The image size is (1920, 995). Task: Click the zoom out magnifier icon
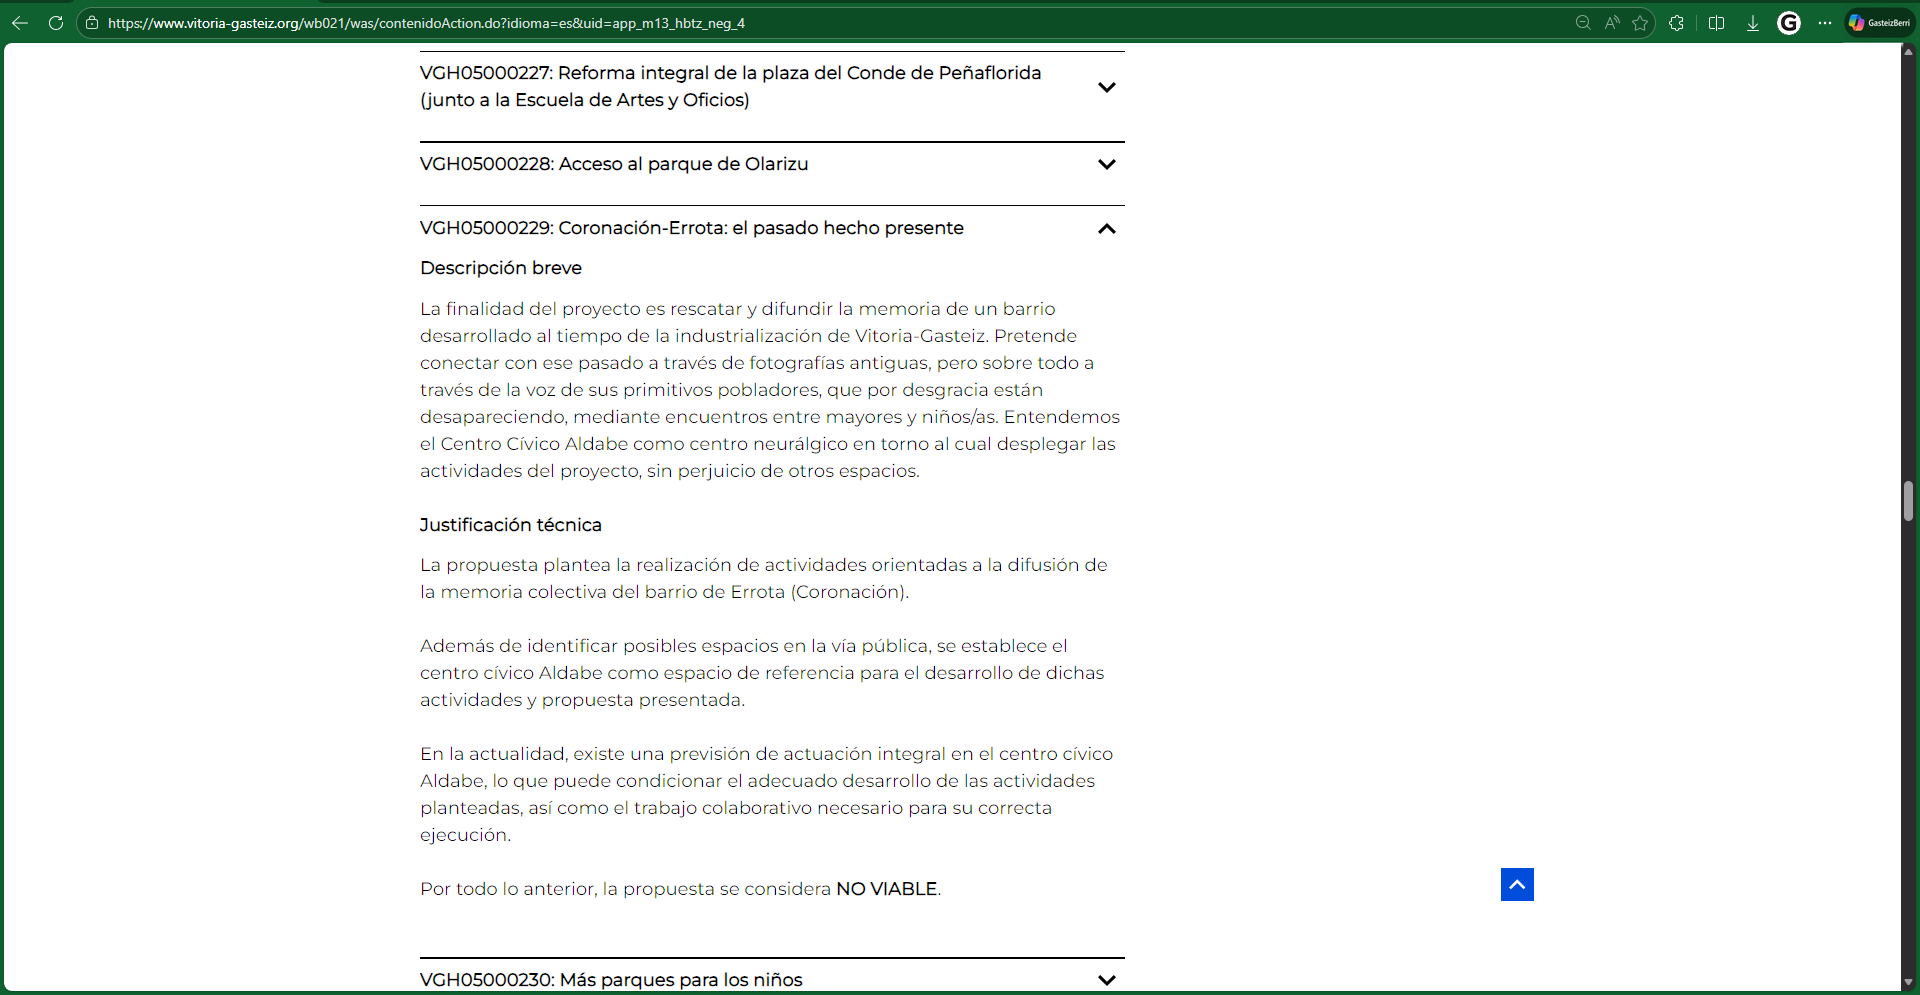tap(1583, 23)
